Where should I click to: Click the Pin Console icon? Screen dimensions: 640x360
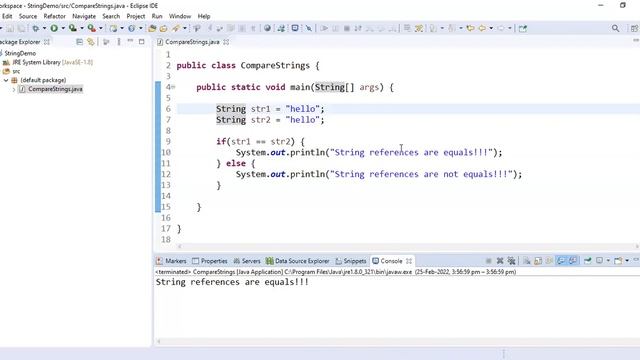pos(587,260)
